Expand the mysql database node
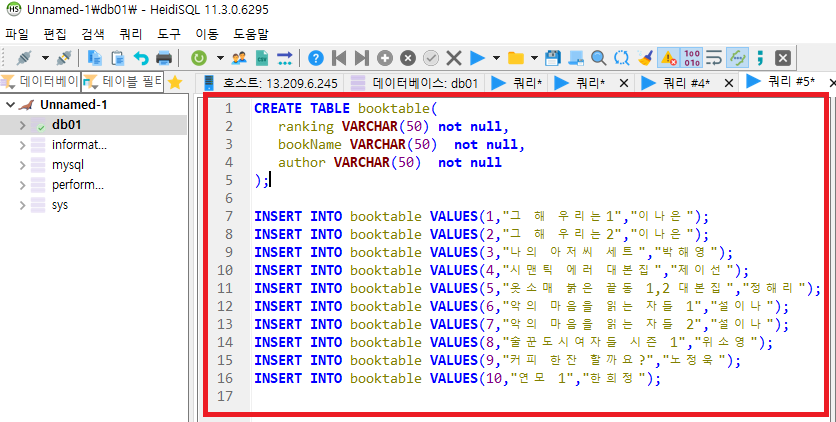 [22, 165]
